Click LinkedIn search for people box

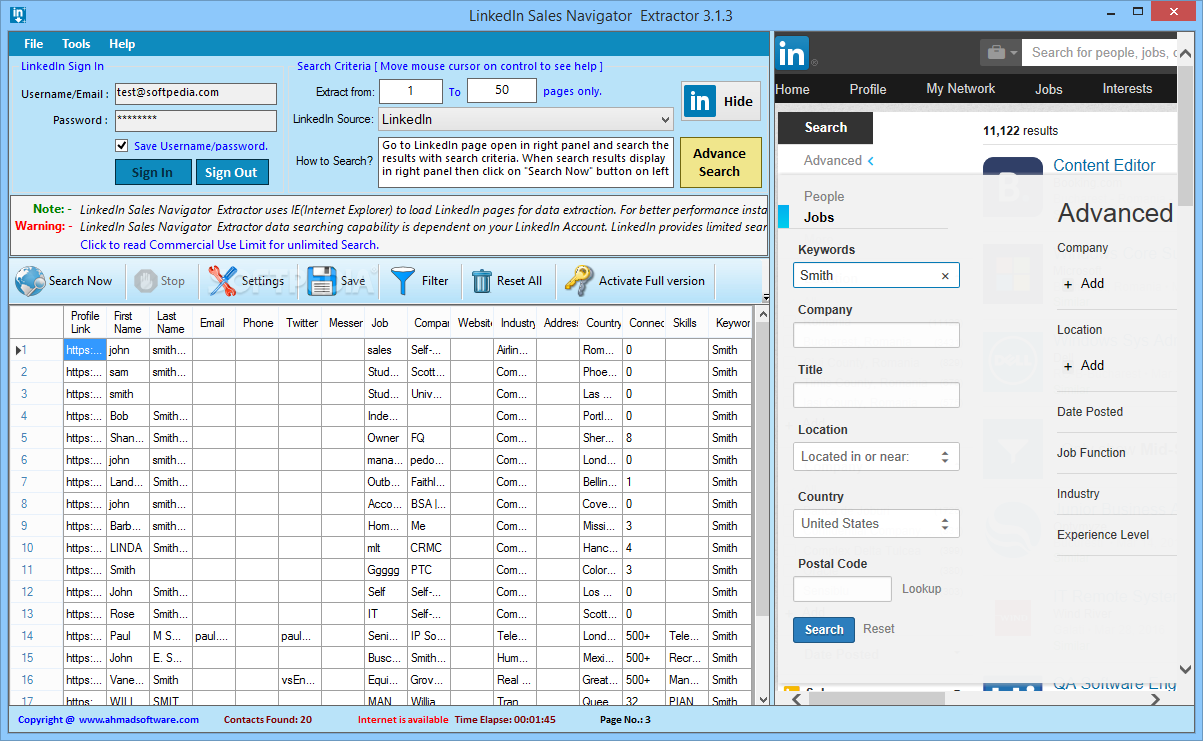1099,53
